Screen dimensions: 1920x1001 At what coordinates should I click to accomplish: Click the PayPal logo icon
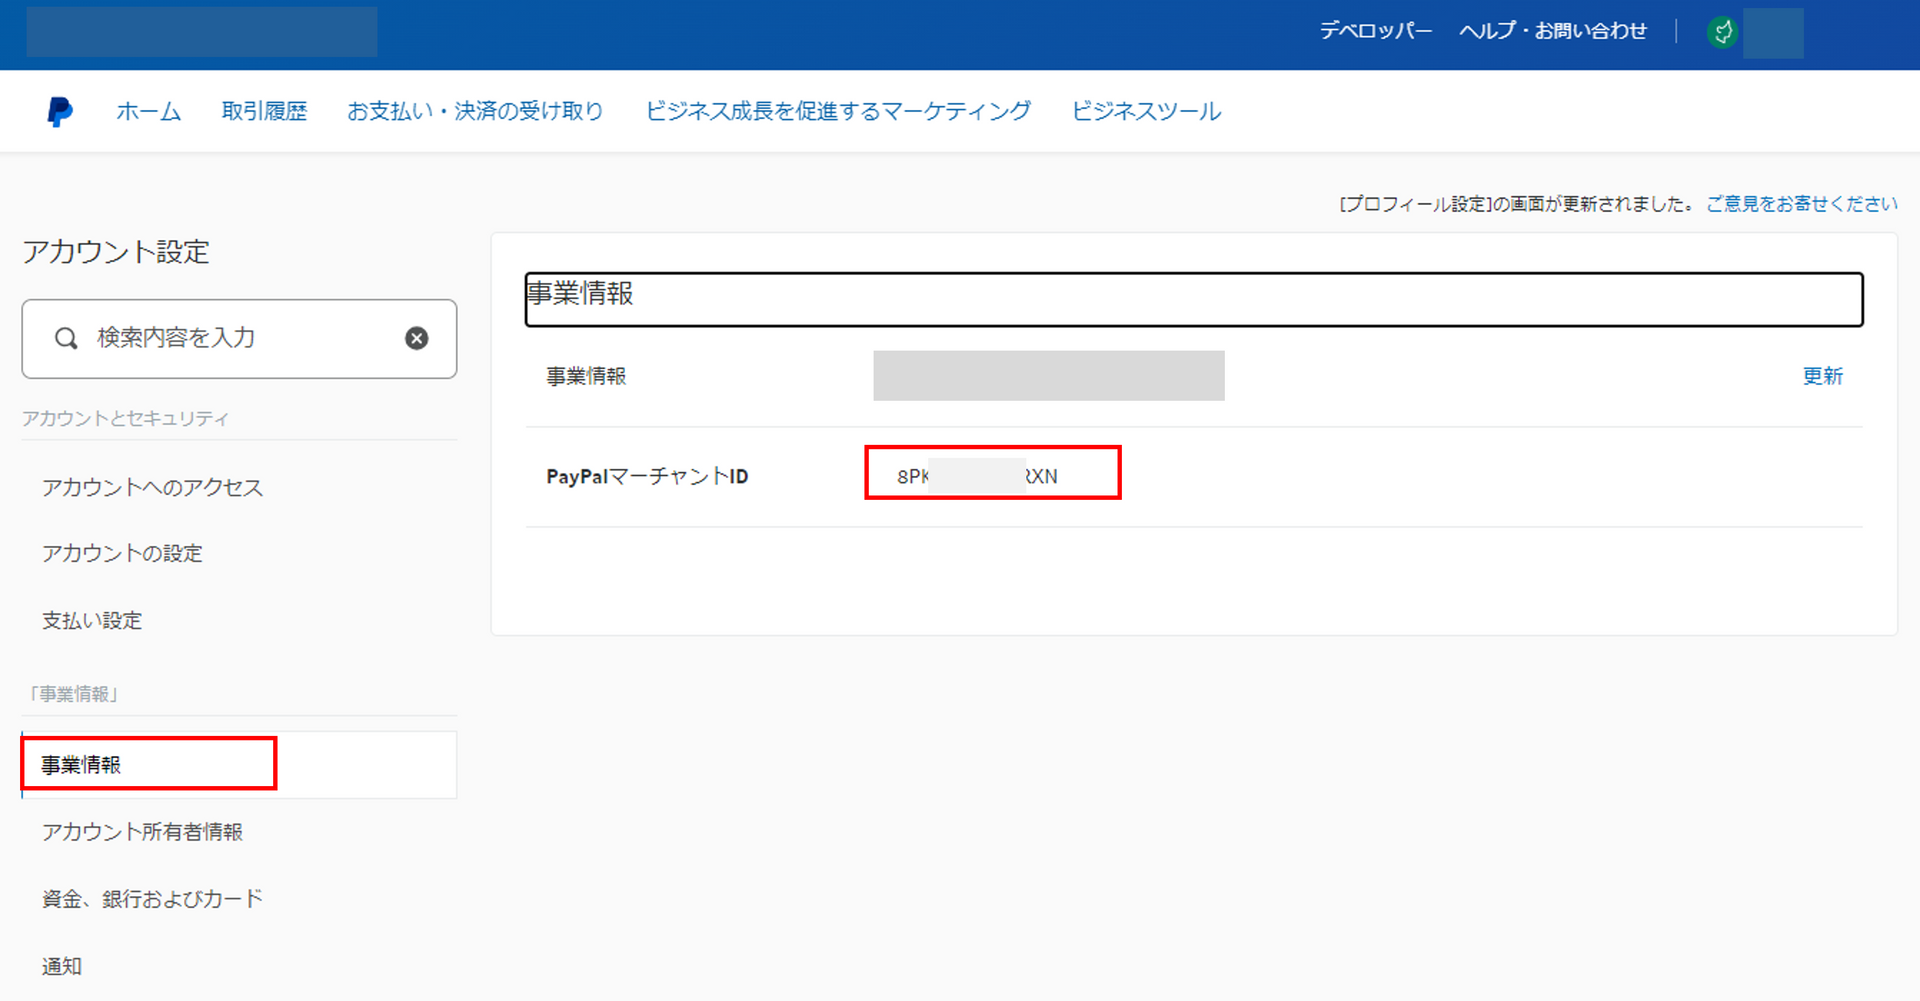pos(60,111)
